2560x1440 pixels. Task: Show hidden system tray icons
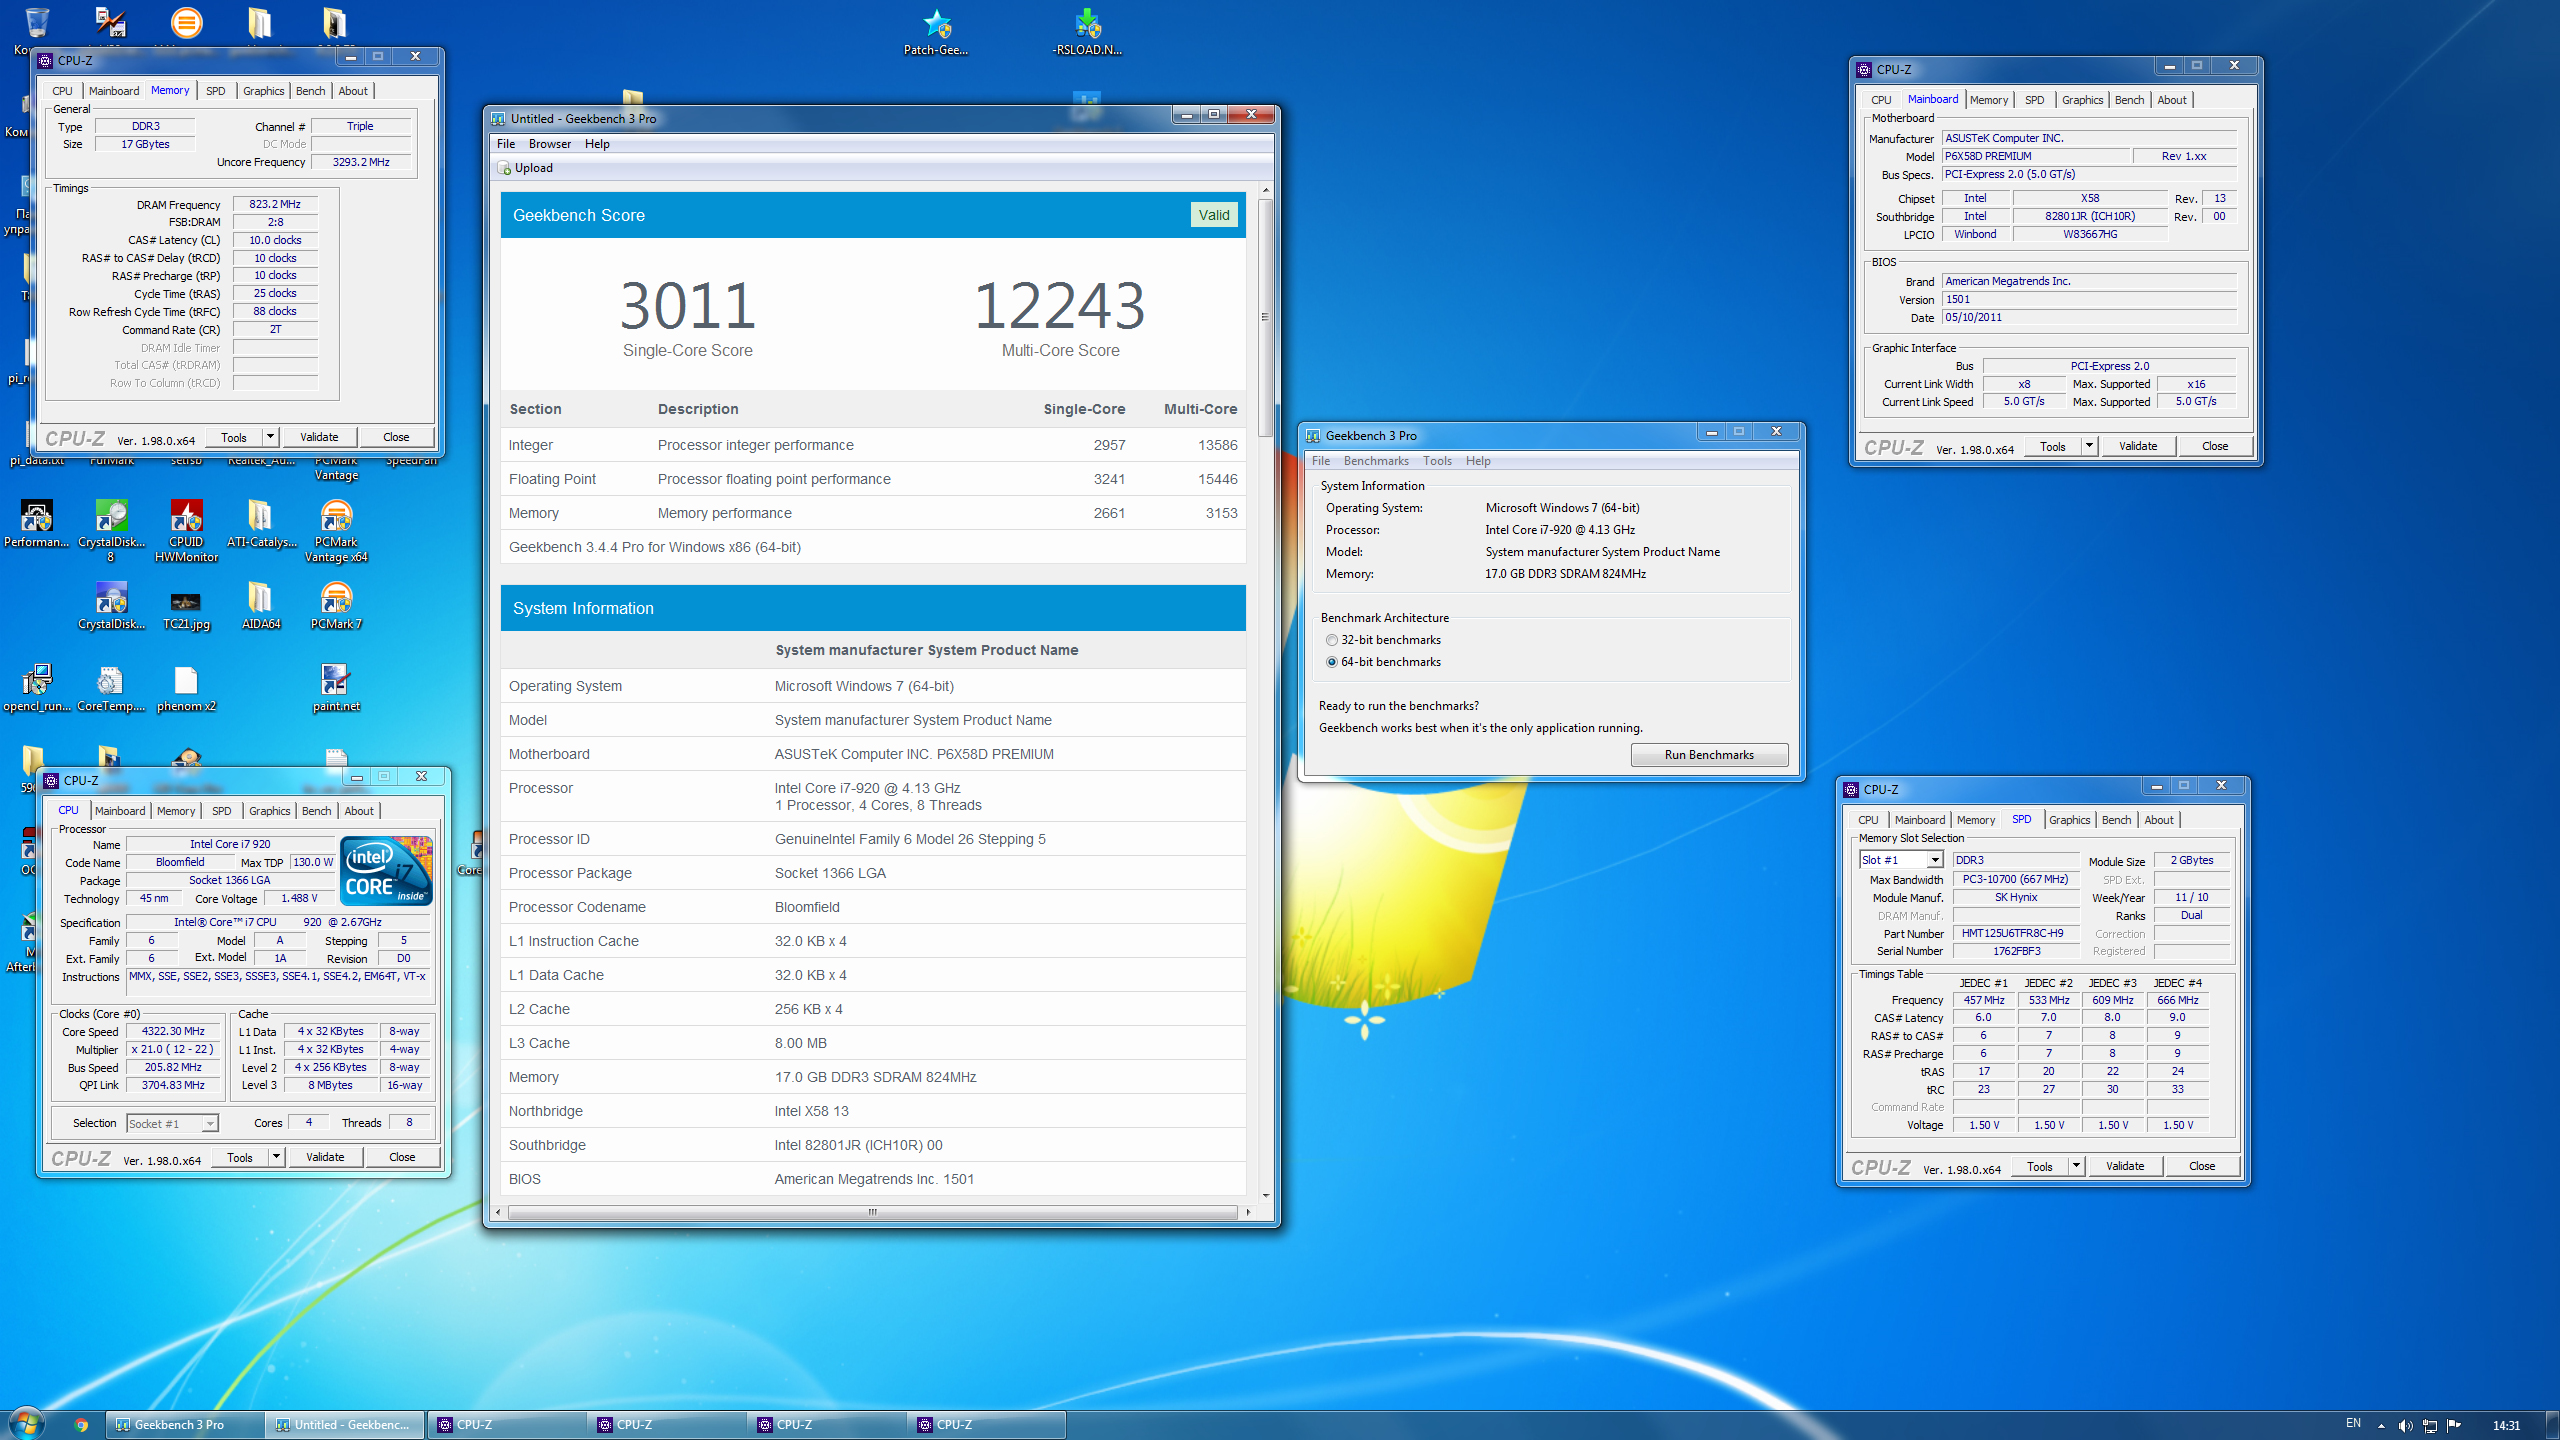click(x=2382, y=1425)
